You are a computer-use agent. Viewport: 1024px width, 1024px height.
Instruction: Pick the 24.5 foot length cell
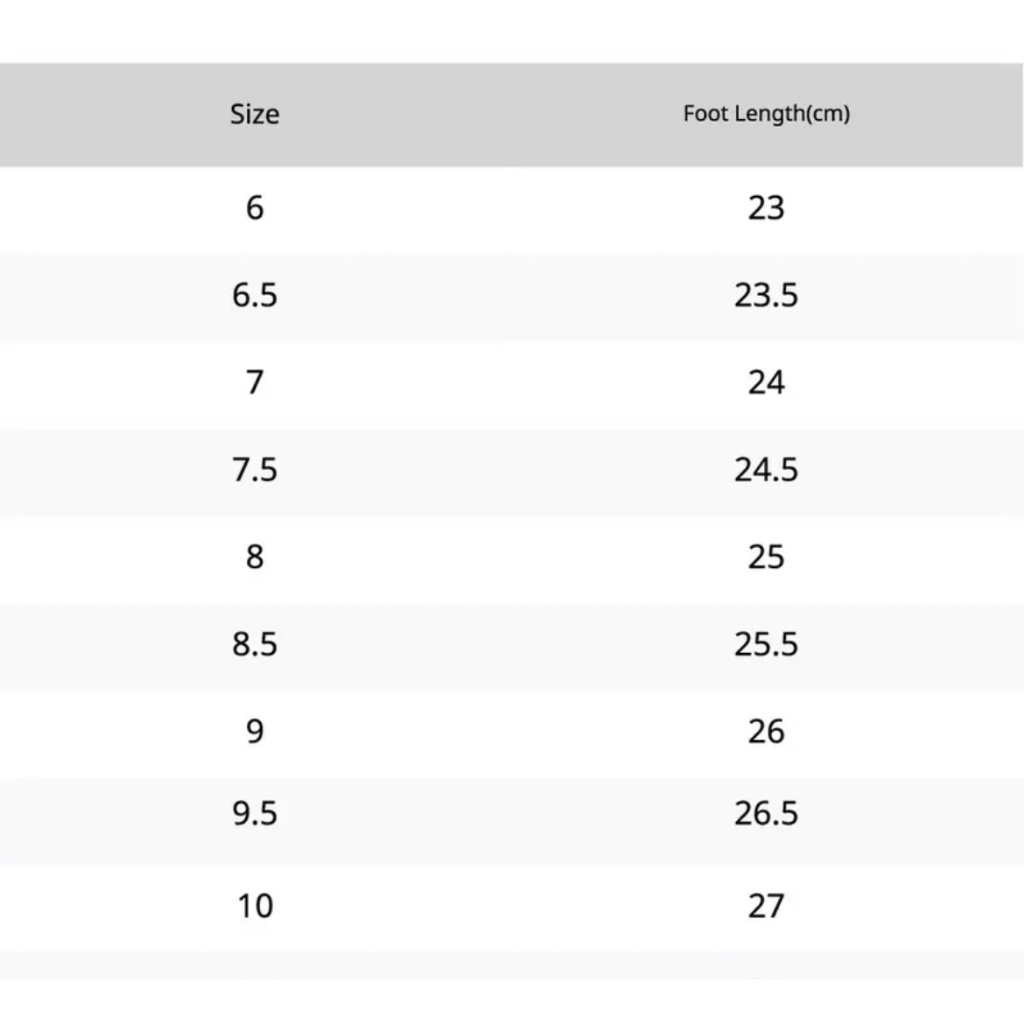[766, 470]
